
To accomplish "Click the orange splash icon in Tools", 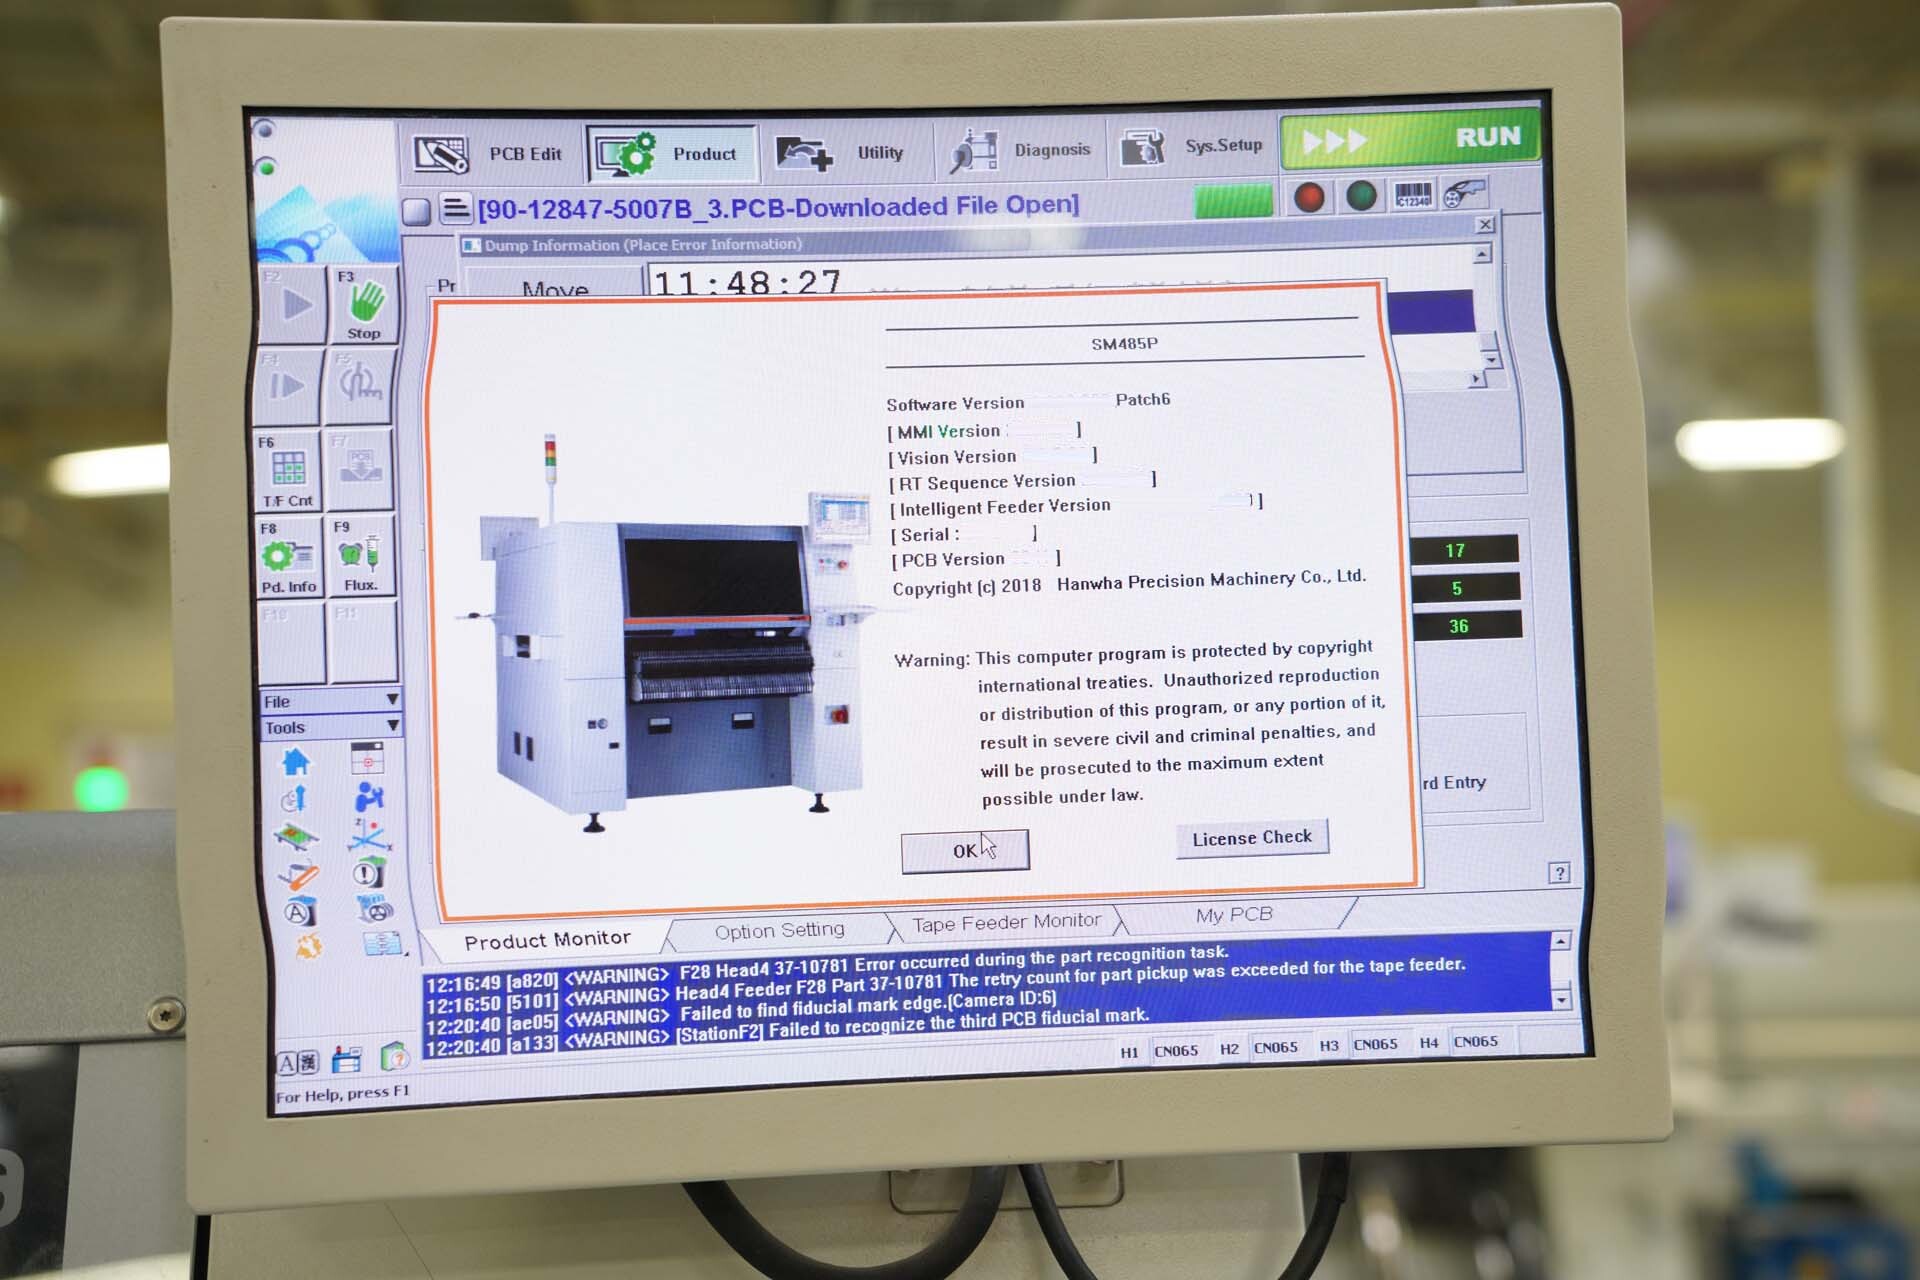I will click(x=309, y=945).
